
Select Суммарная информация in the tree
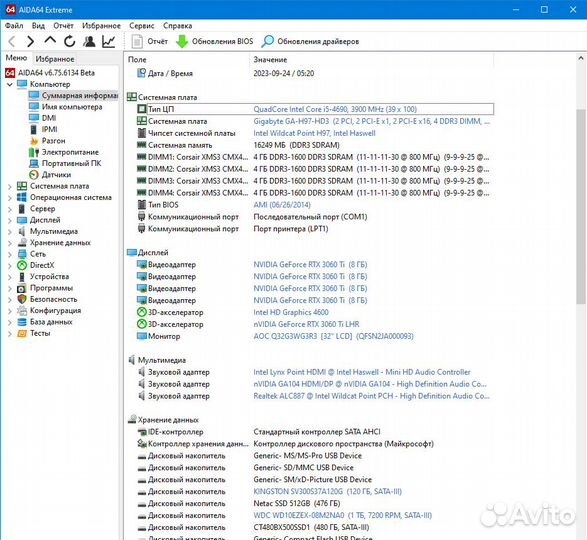coord(80,95)
